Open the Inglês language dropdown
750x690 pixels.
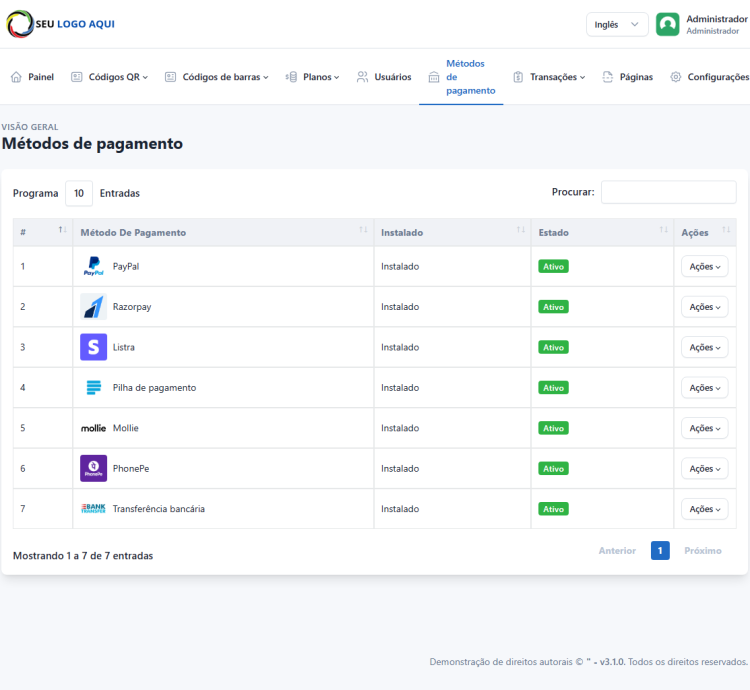[x=617, y=25]
